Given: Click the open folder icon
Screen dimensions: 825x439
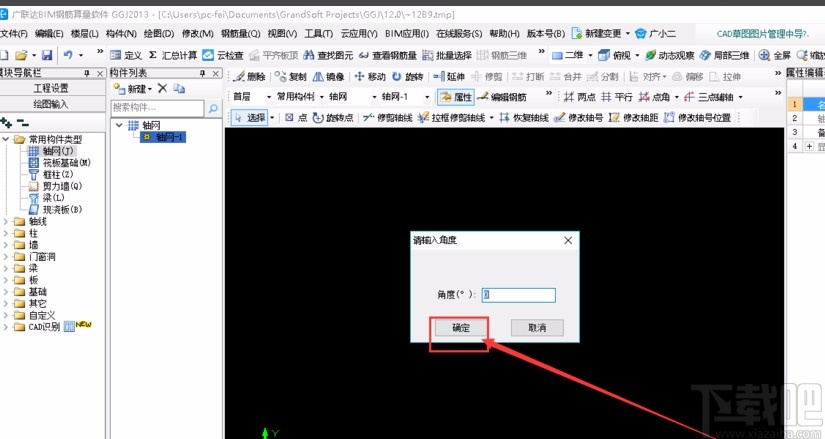Looking at the screenshot, I should [21, 55].
